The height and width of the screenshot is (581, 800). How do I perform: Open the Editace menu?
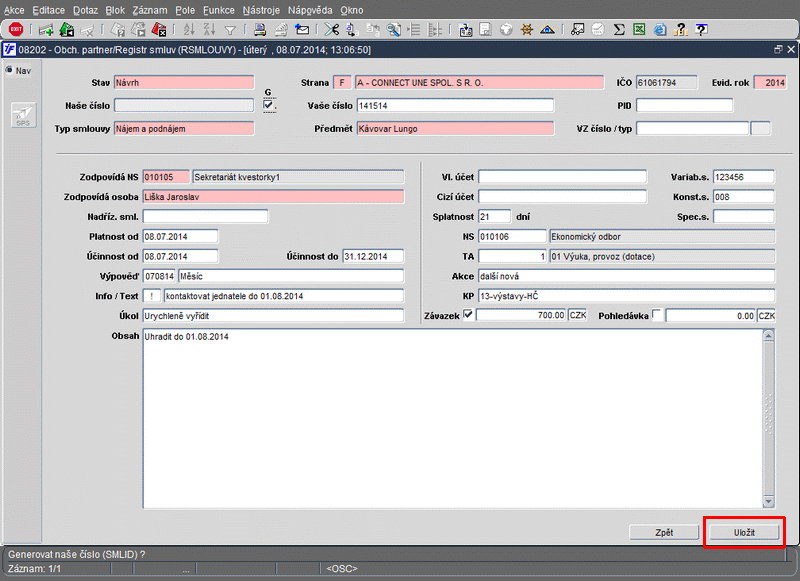[x=48, y=10]
